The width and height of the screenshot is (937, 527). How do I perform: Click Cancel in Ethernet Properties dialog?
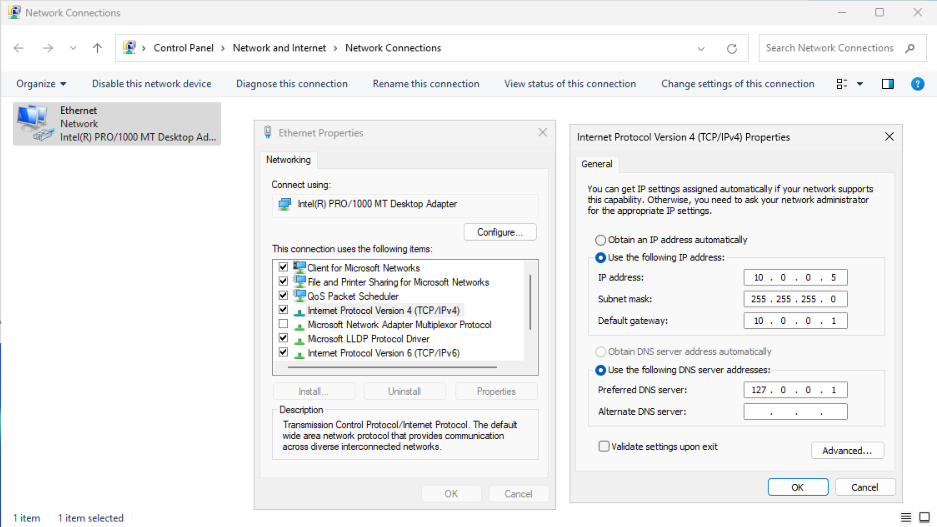[518, 494]
